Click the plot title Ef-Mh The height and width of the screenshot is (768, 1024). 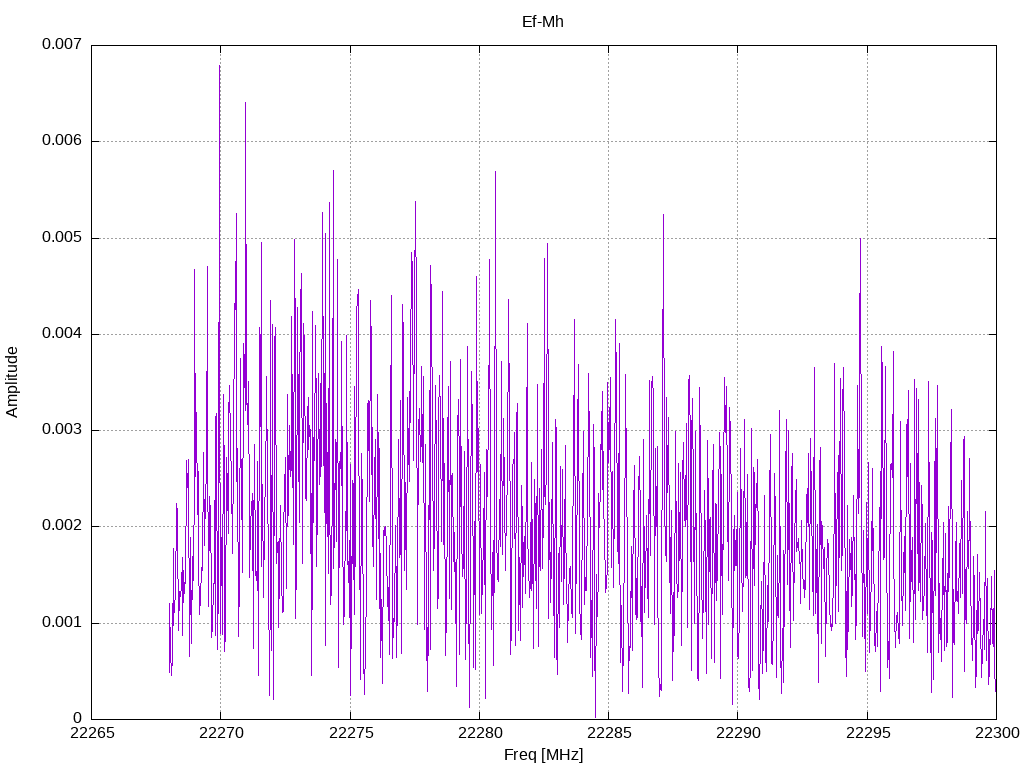[x=543, y=22]
